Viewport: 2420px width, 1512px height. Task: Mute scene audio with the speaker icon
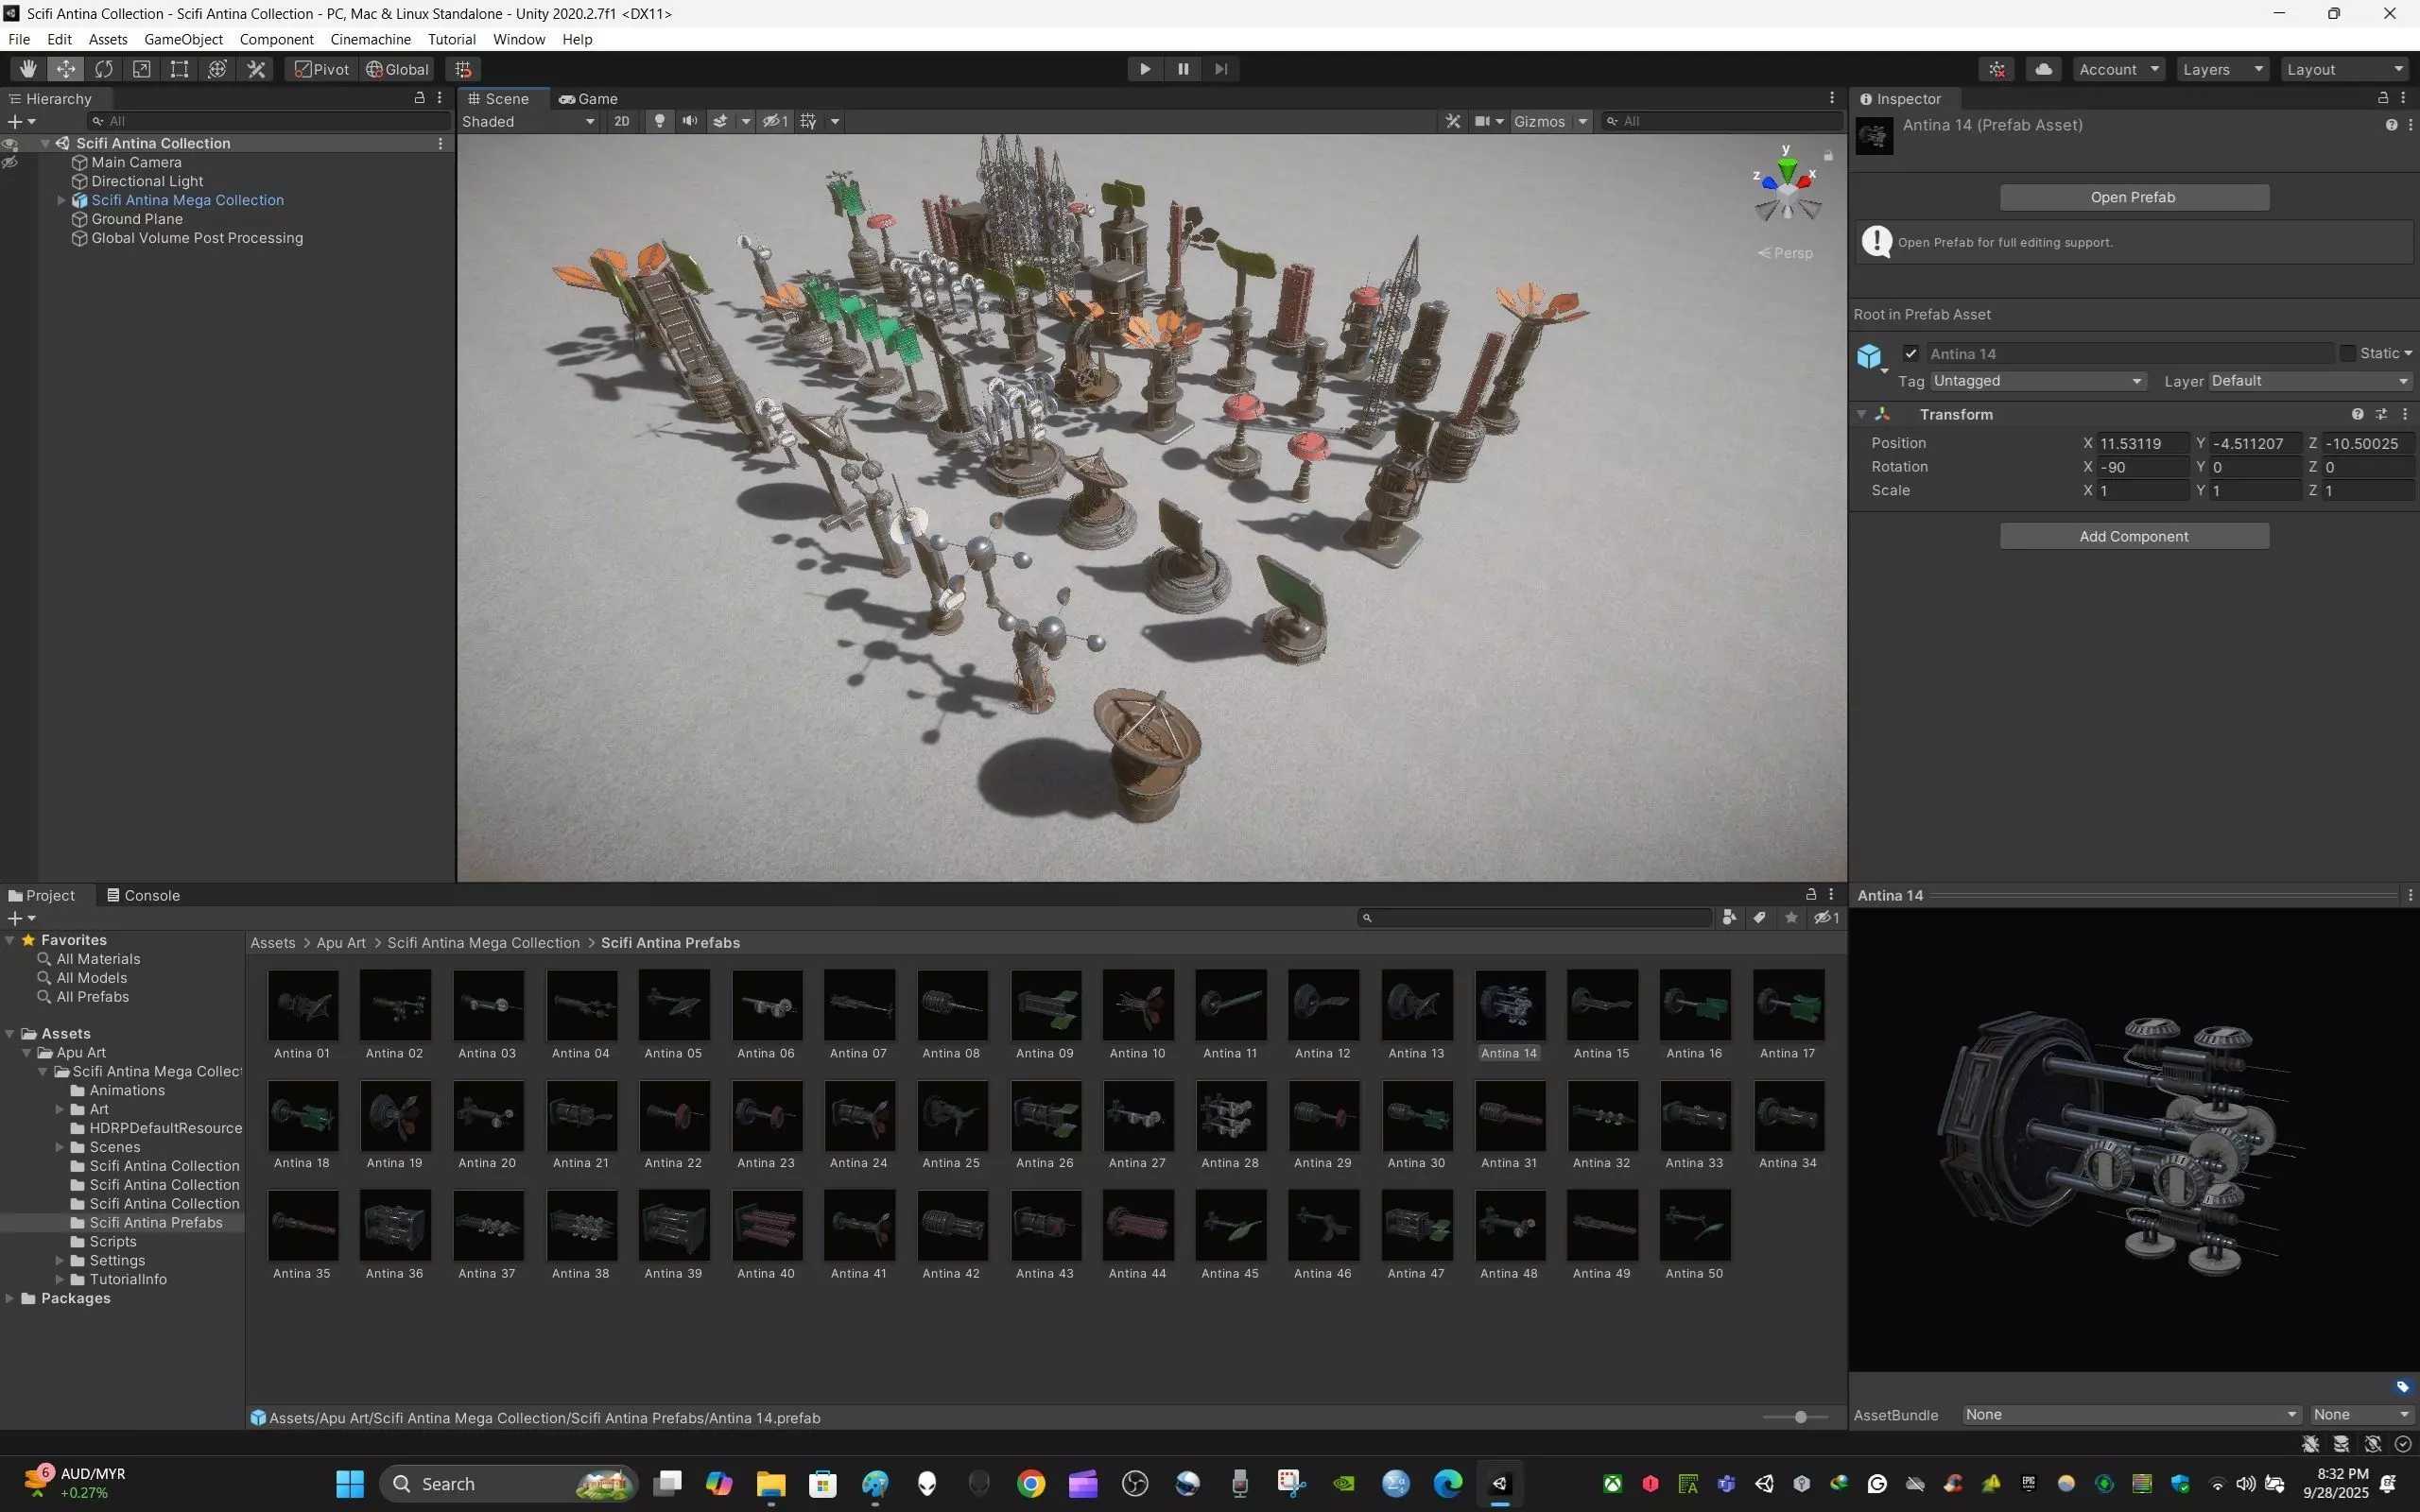689,121
